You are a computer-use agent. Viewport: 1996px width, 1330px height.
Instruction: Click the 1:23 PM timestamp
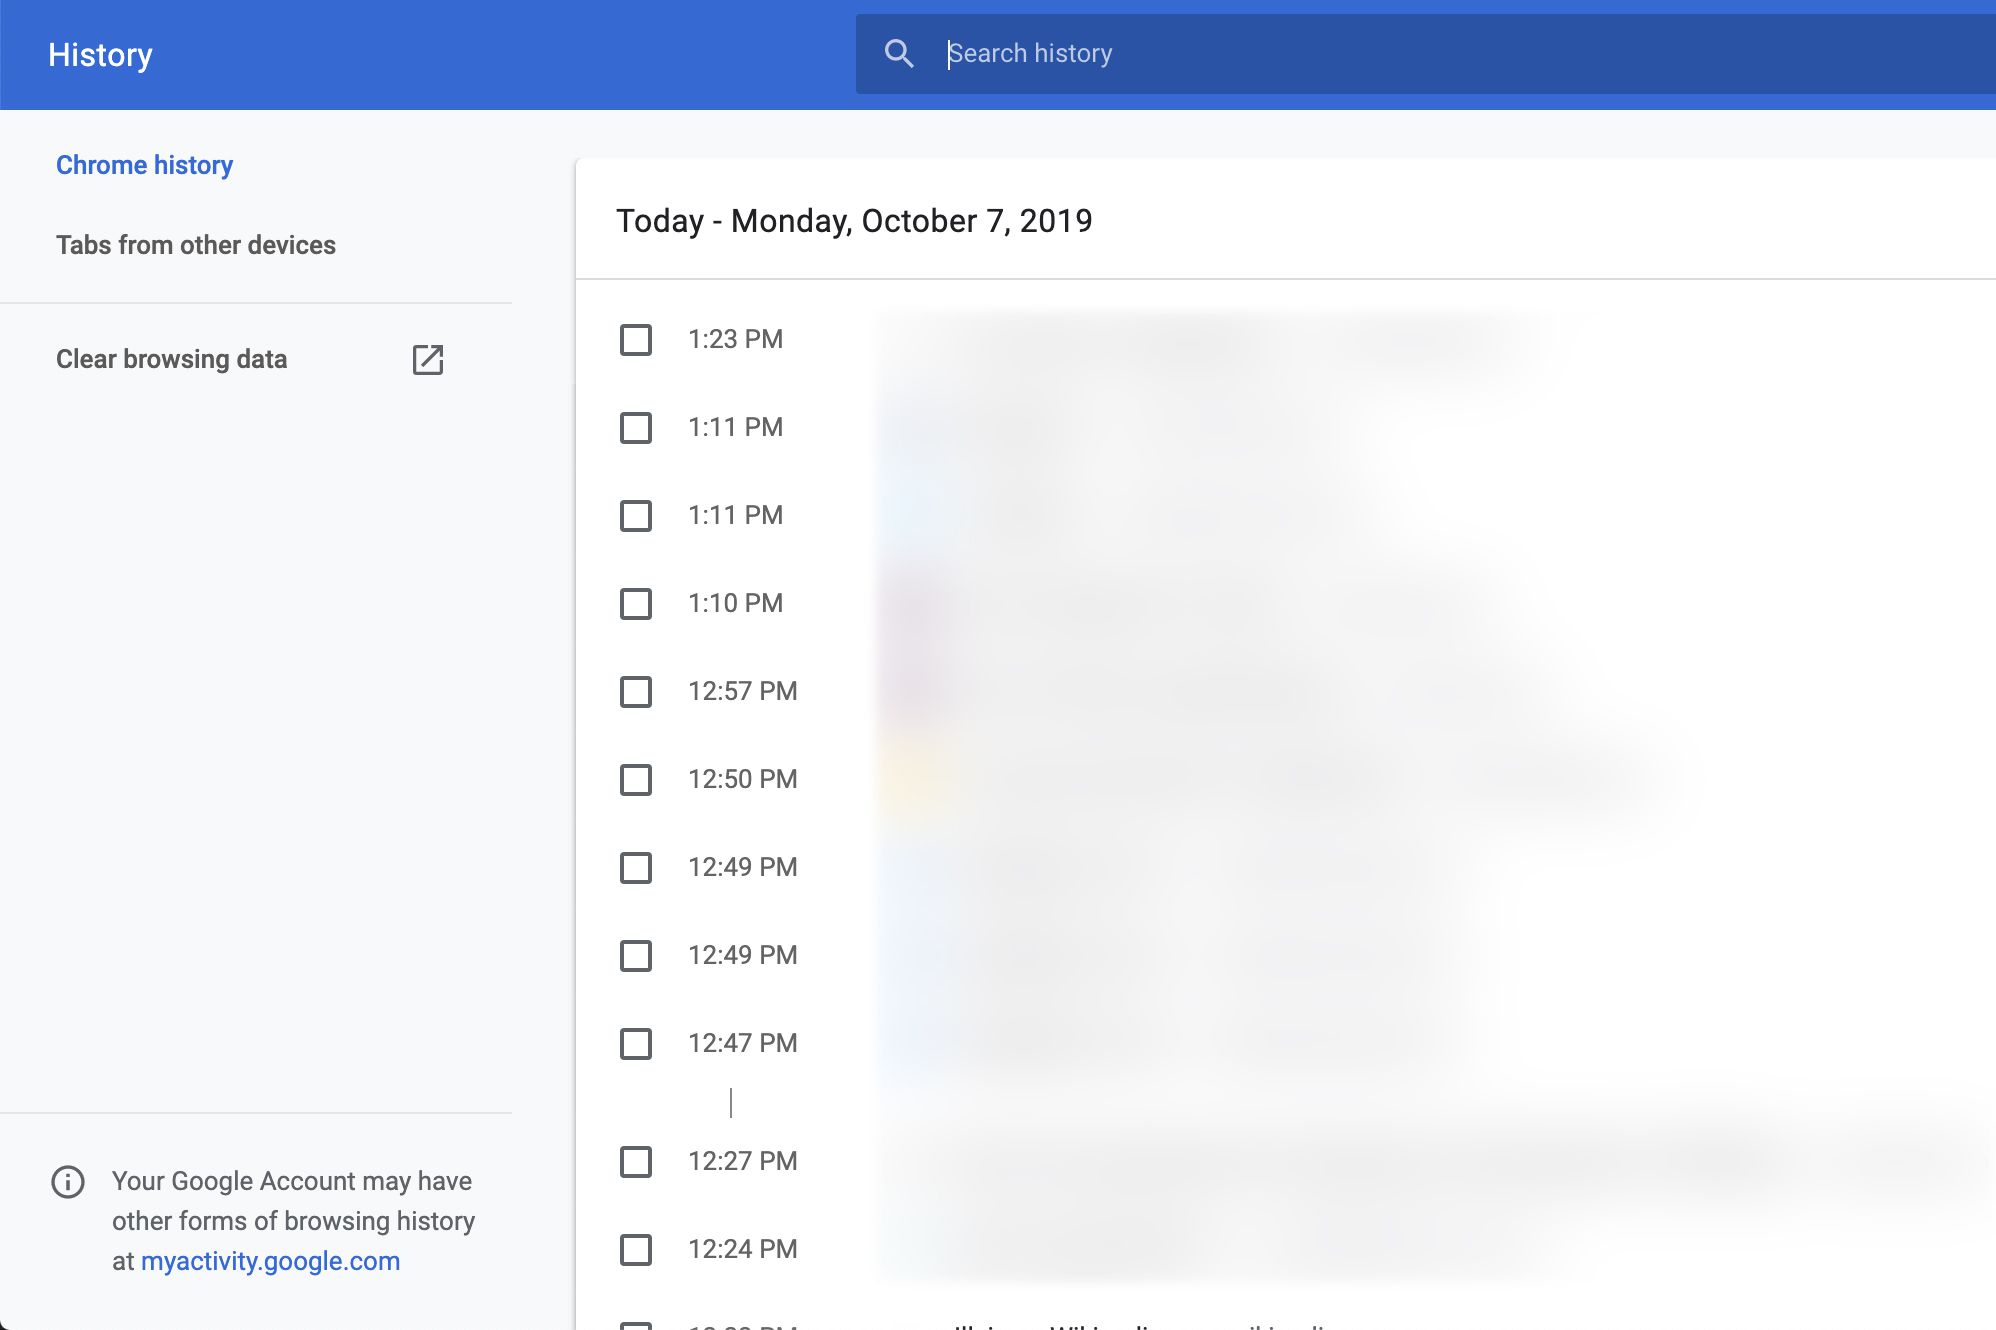735,340
